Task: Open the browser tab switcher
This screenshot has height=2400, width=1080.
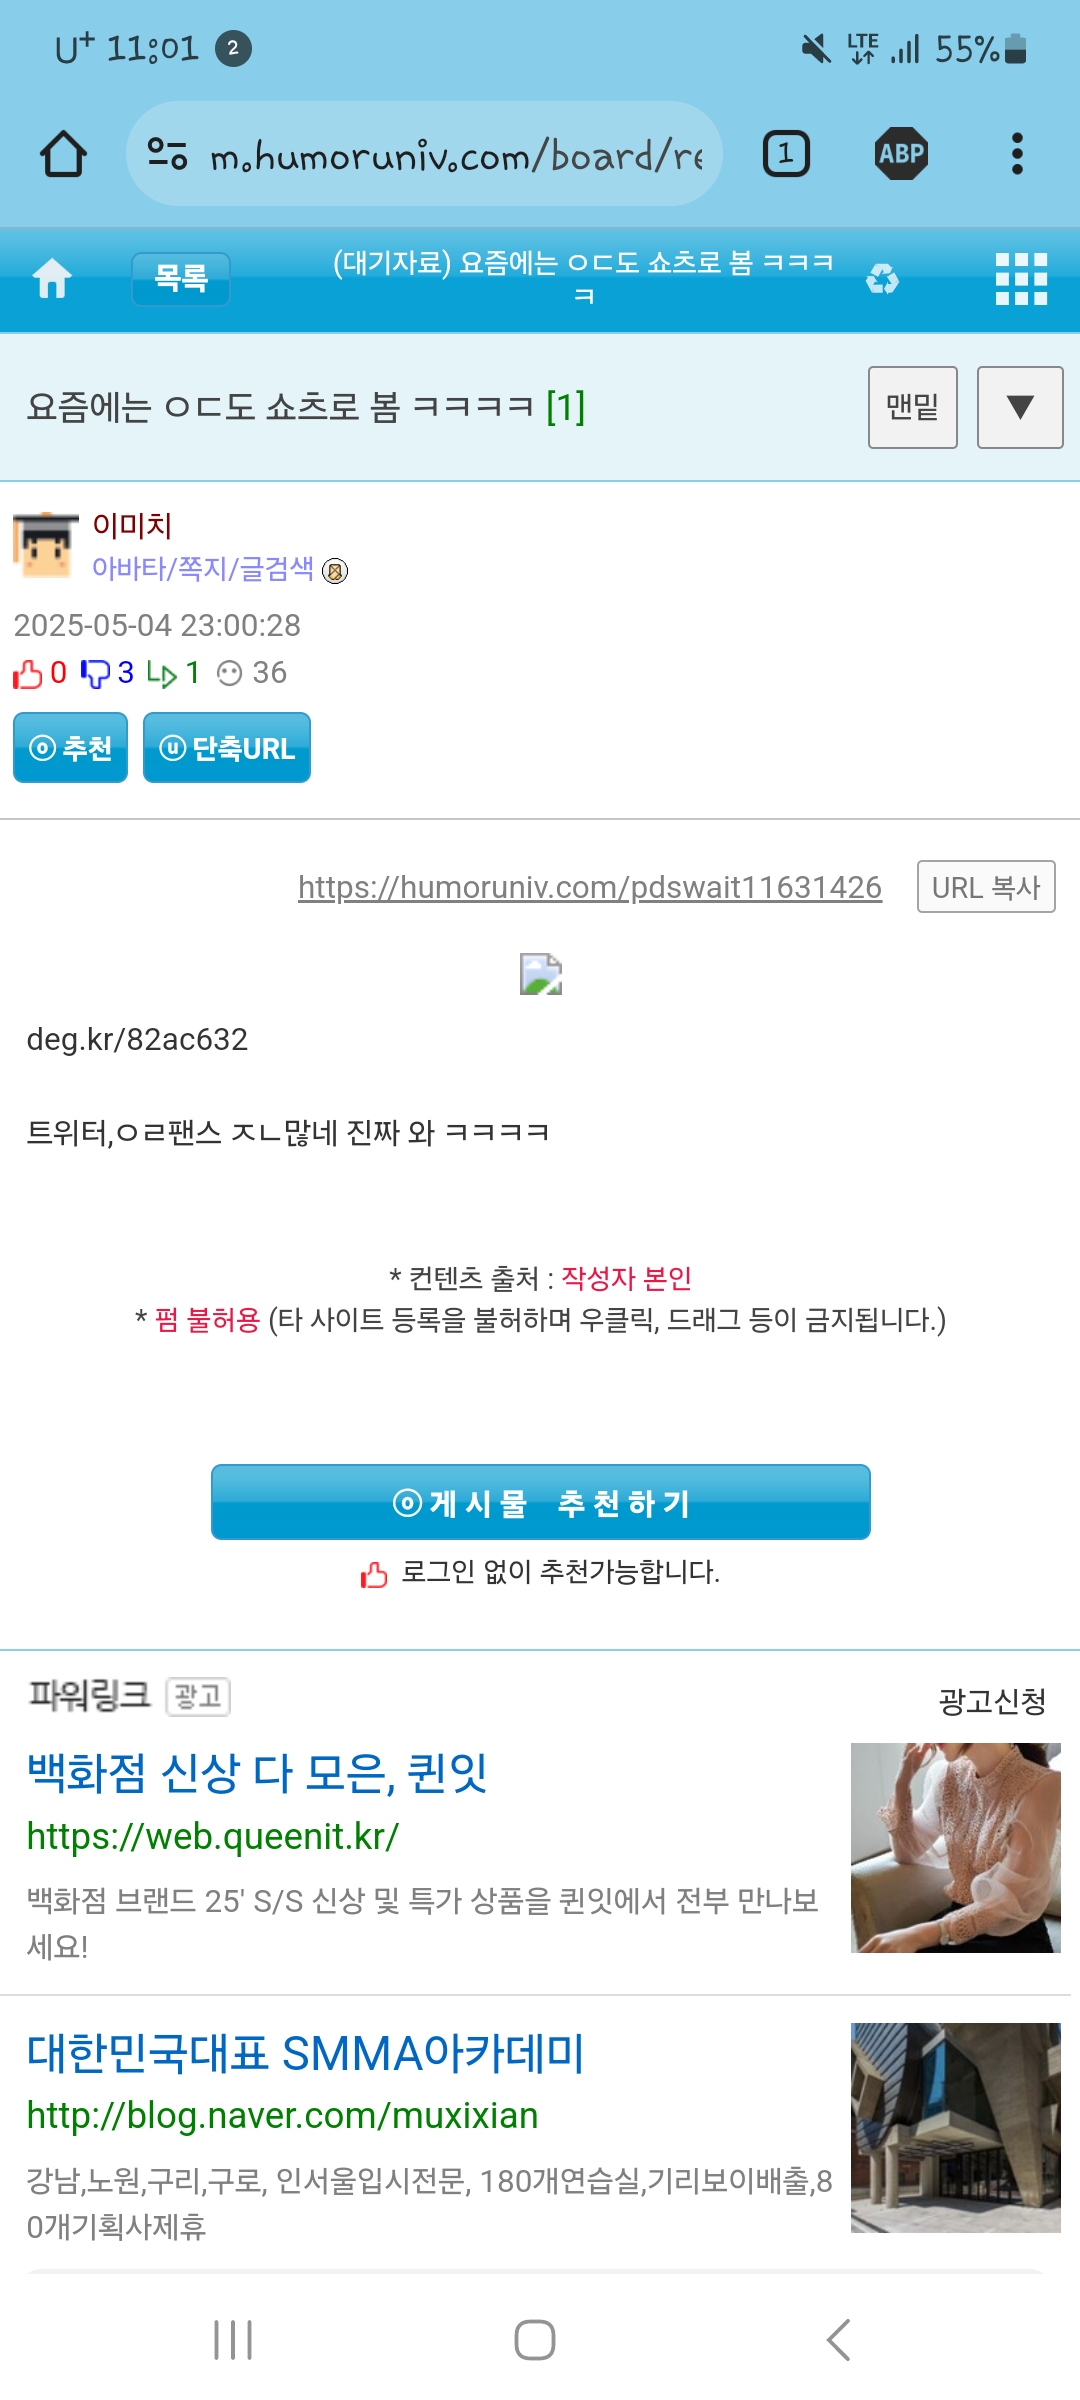Action: click(786, 154)
